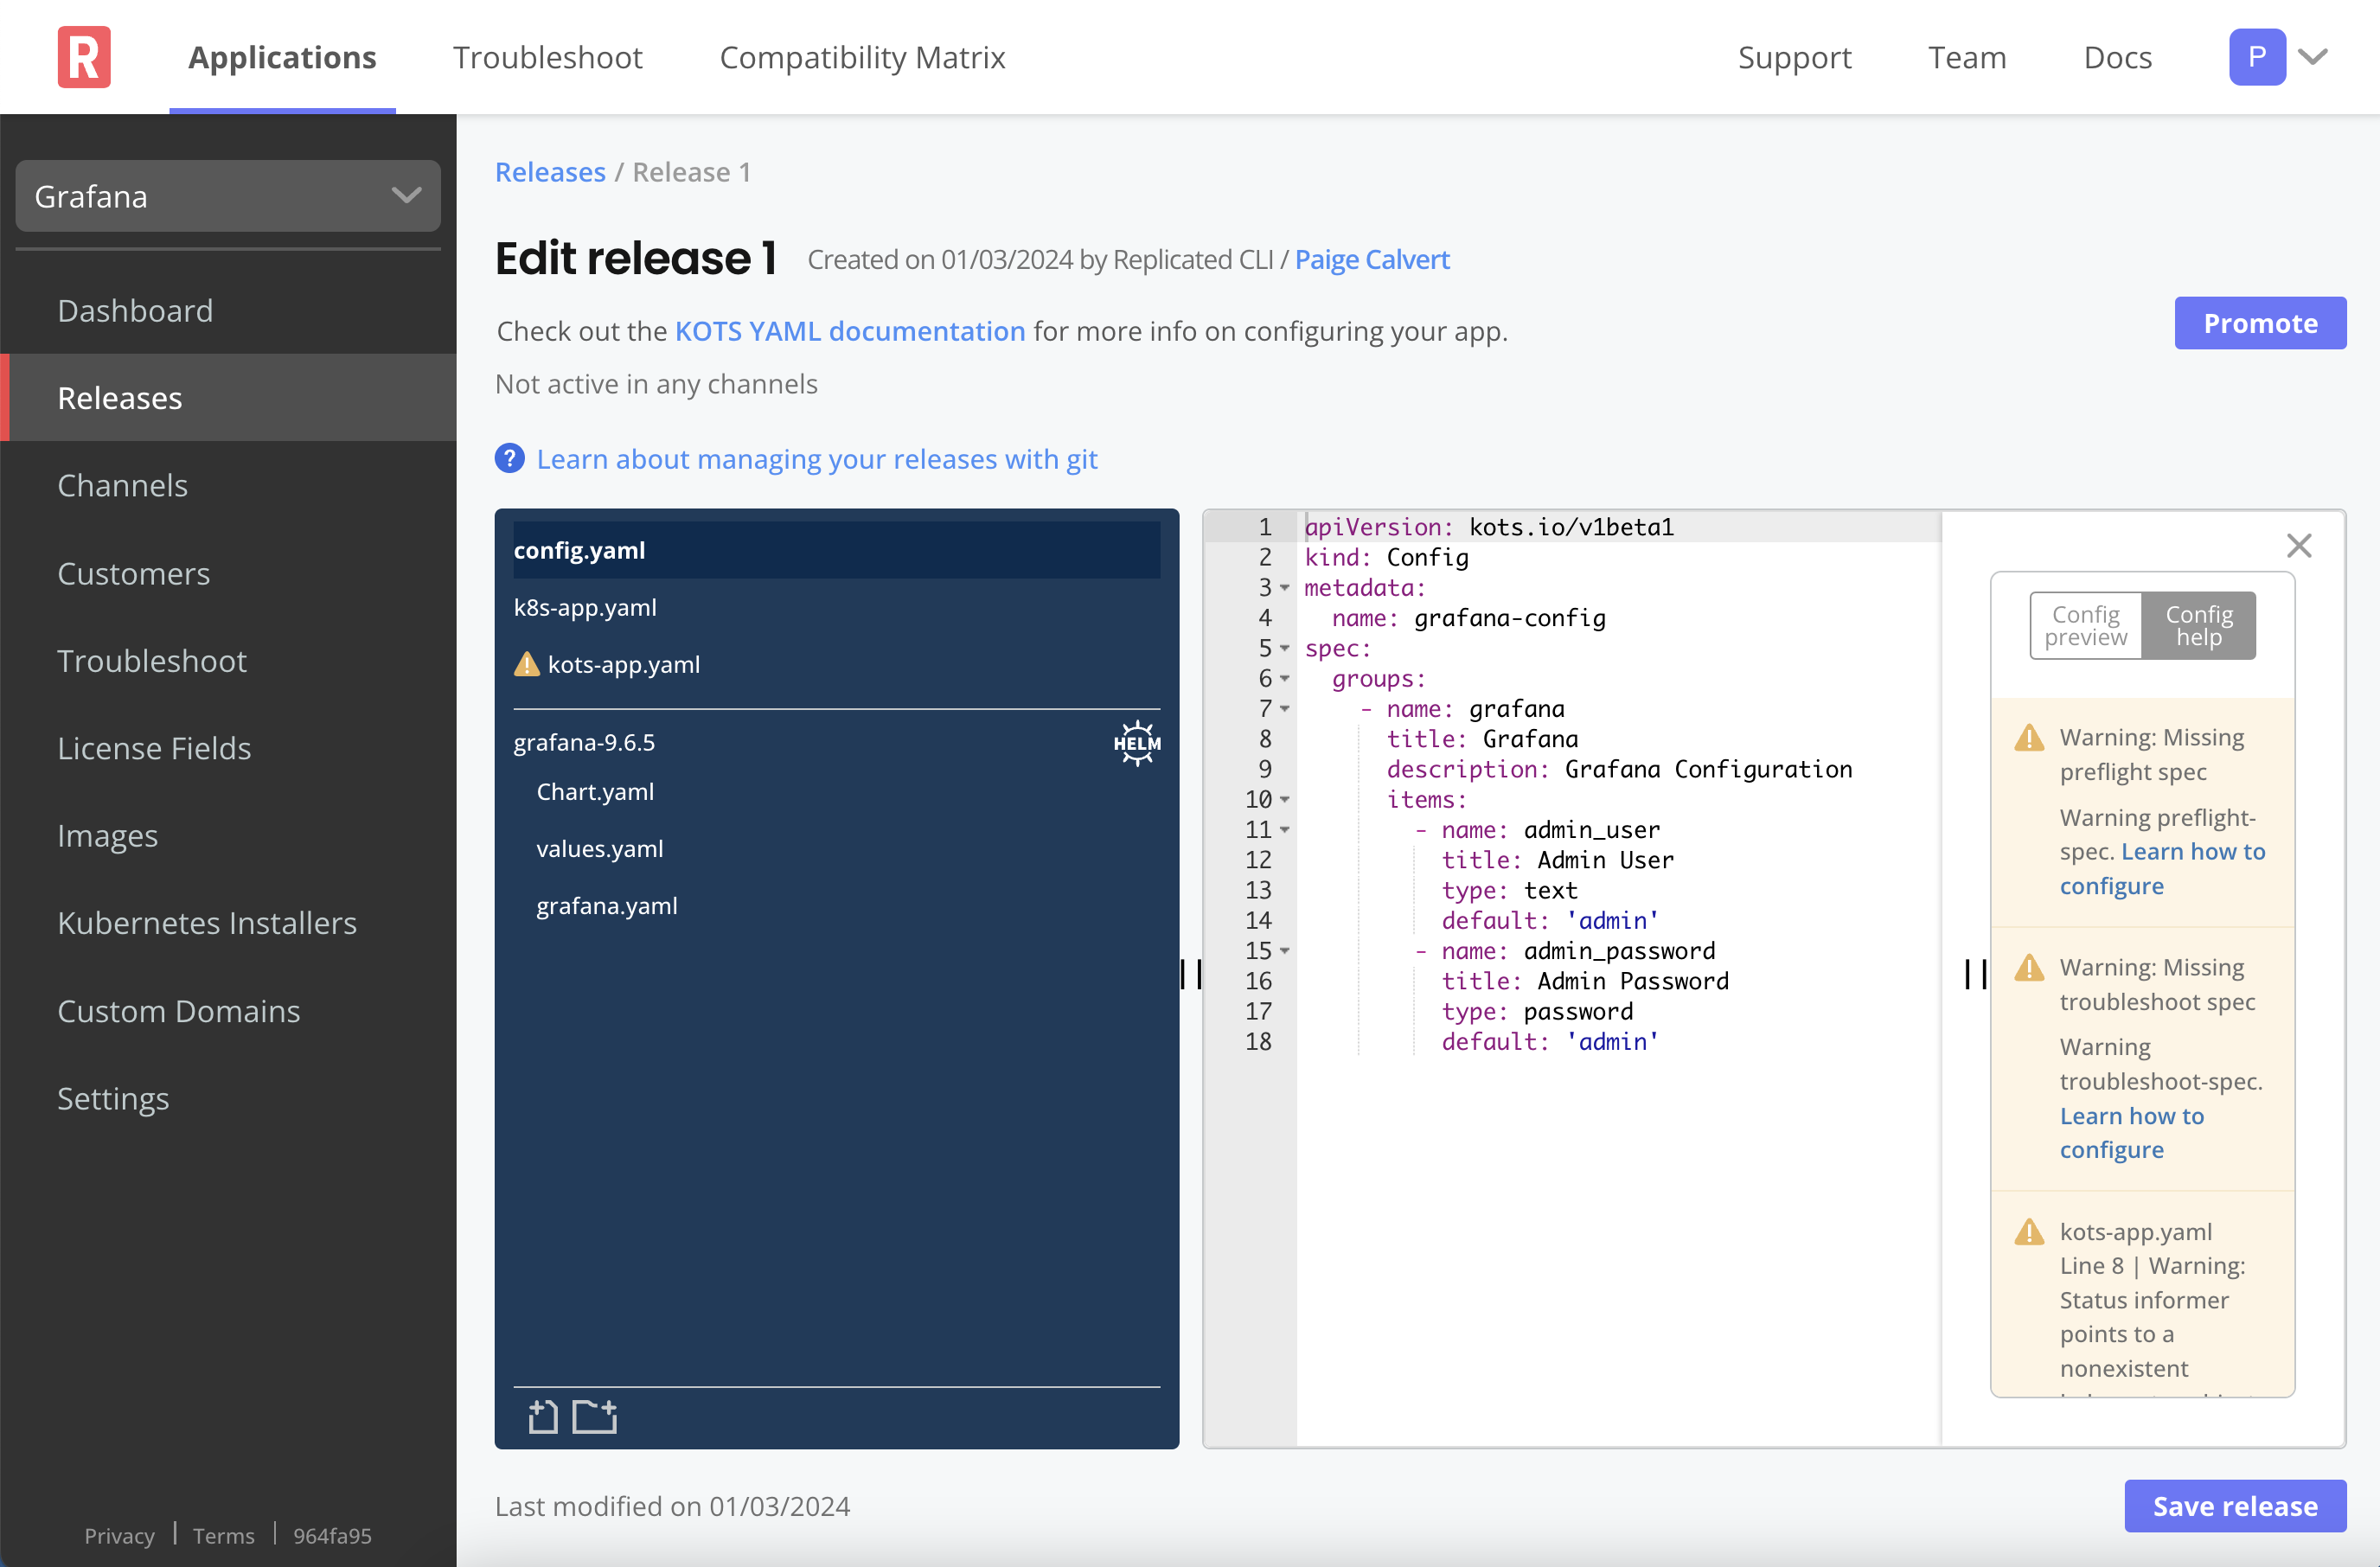Expand the tree item for grafana-9.6.5
The image size is (2380, 1567).
pos(584,741)
